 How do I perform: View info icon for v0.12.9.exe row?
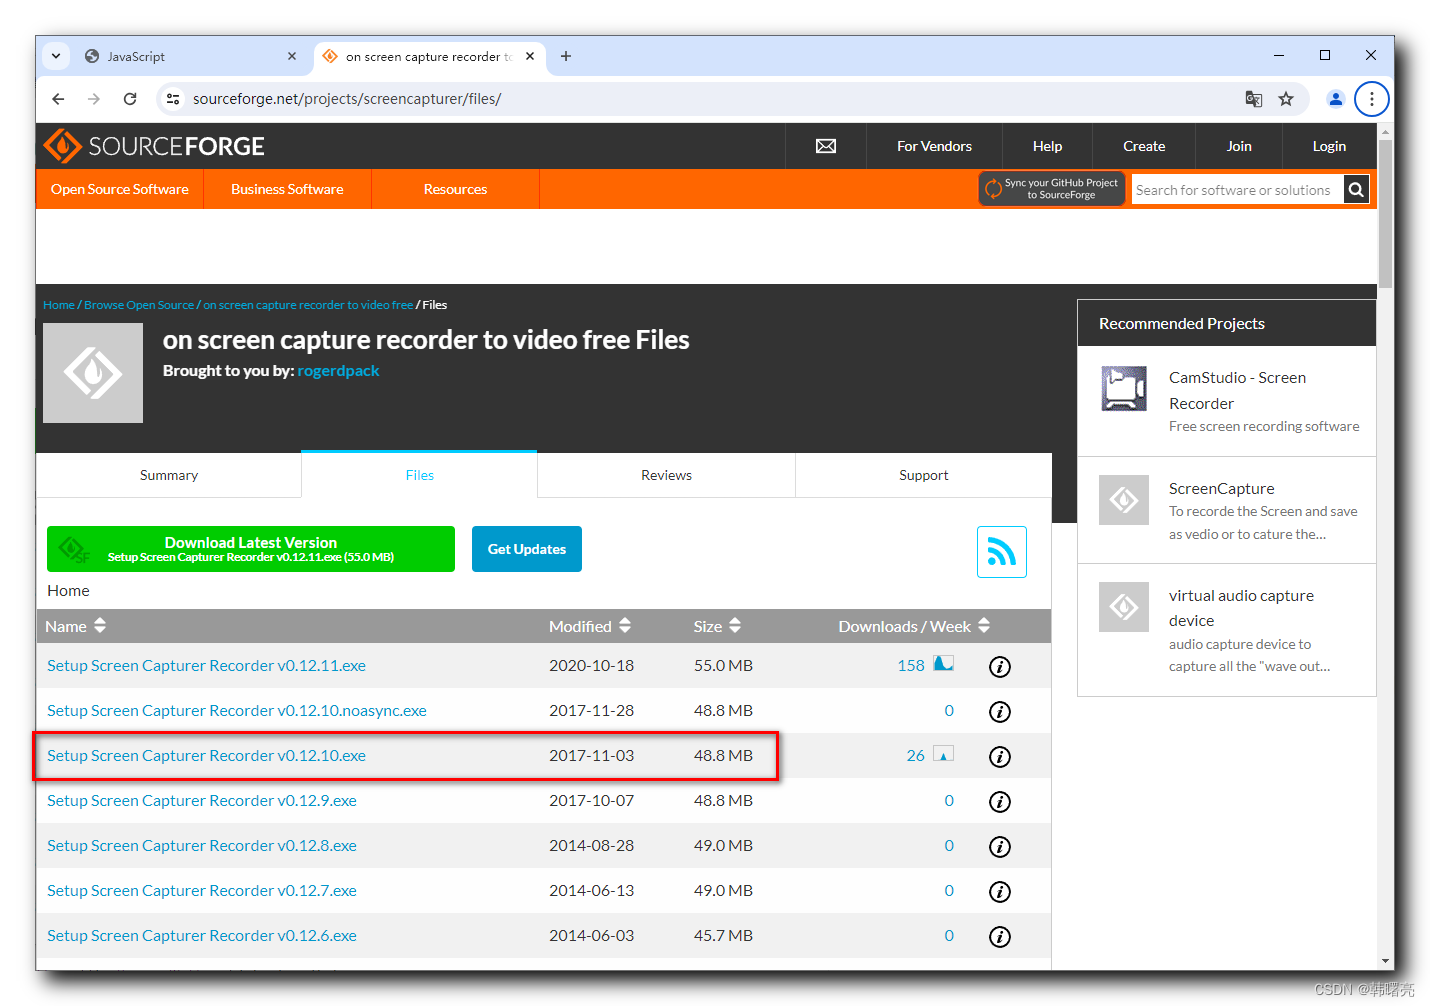[x=1000, y=802]
